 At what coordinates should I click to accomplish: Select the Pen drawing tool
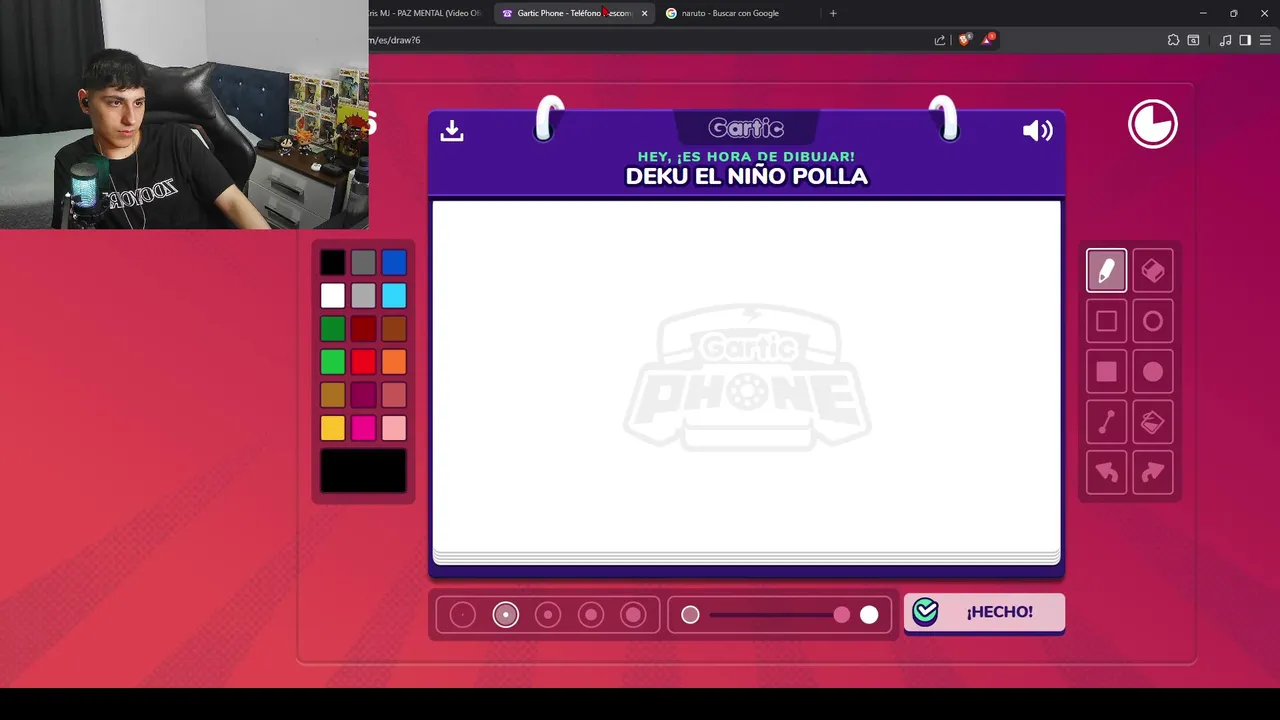click(1106, 271)
